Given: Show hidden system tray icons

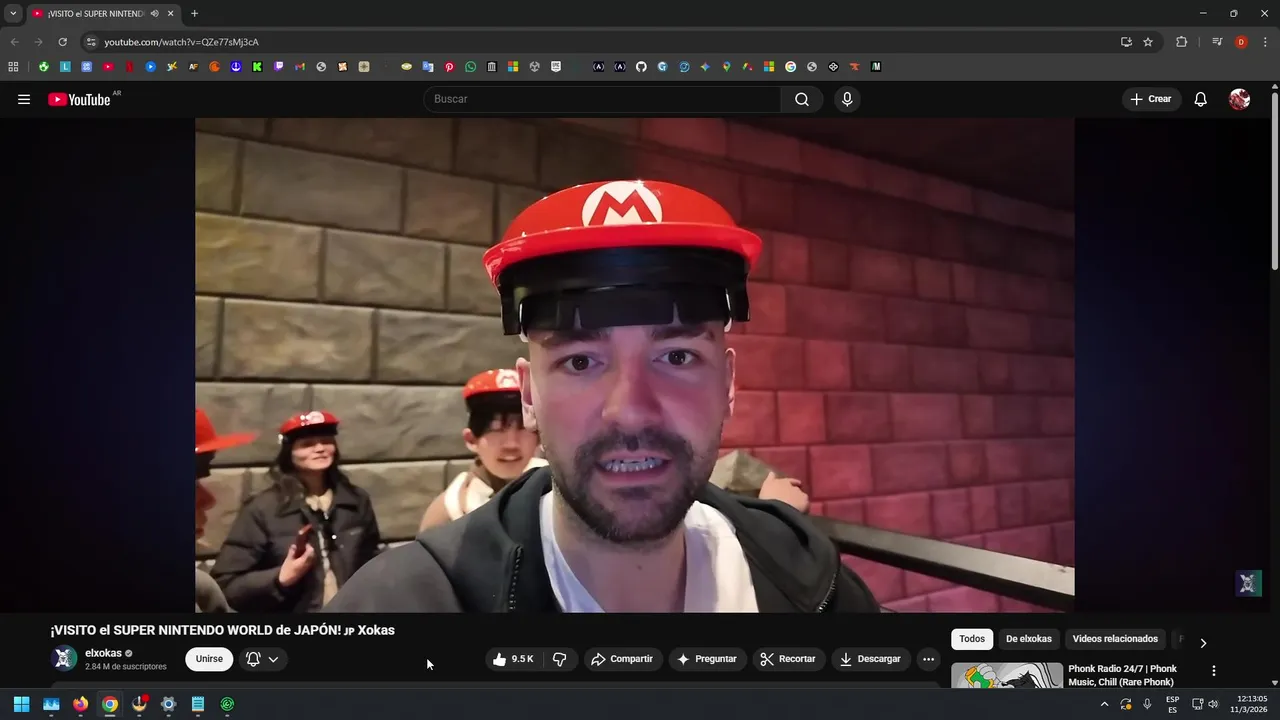Looking at the screenshot, I should point(1104,704).
